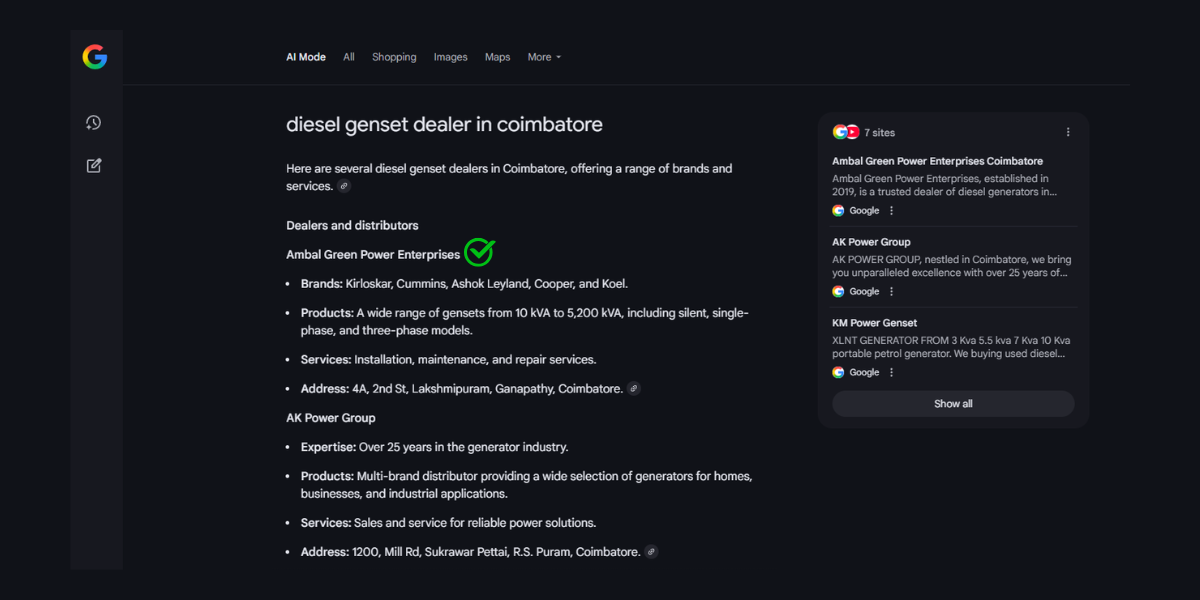Expand the More dropdown in the search tabs
The height and width of the screenshot is (600, 1200).
click(x=544, y=57)
